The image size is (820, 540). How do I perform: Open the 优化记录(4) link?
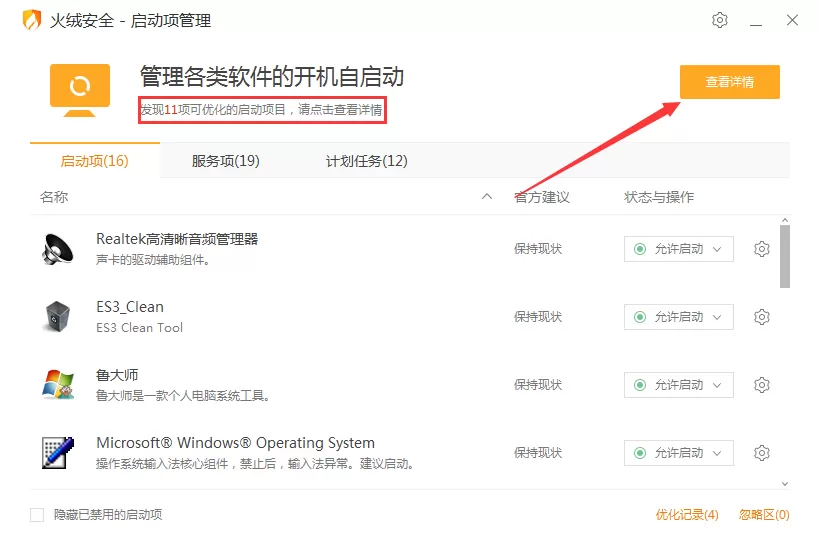point(687,515)
